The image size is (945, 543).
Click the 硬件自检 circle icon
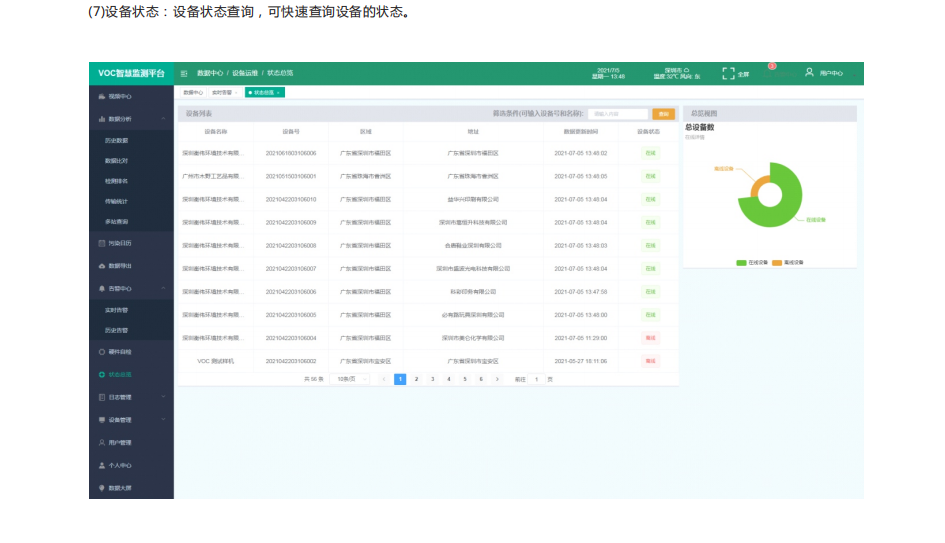(101, 352)
